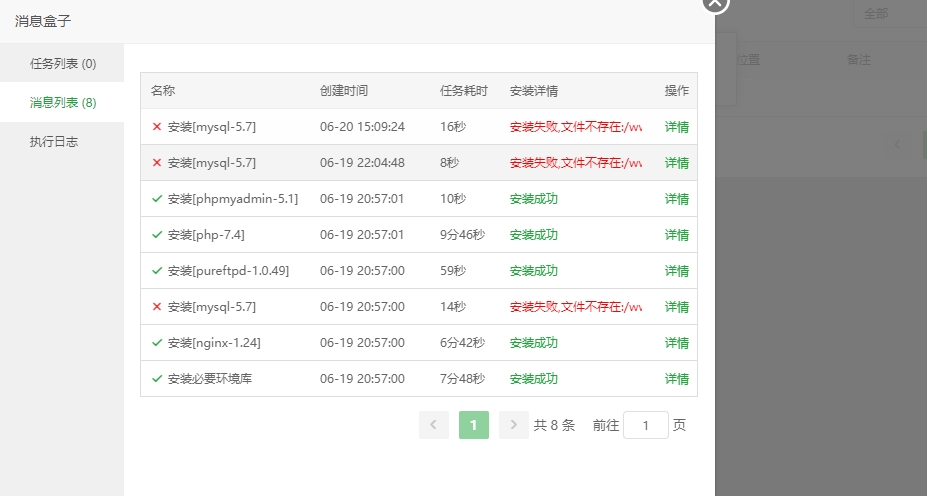Switch to 任务列表 (0) tab
This screenshot has width=927, height=496.
point(62,63)
